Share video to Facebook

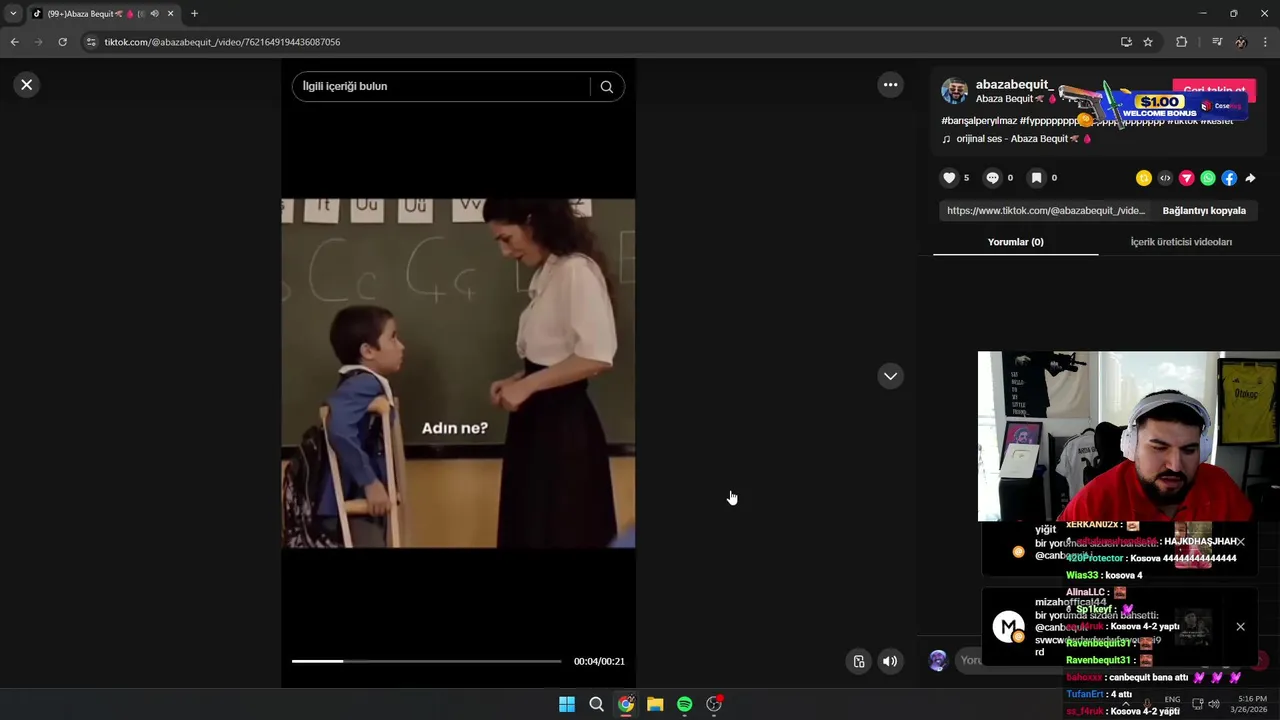1229,178
